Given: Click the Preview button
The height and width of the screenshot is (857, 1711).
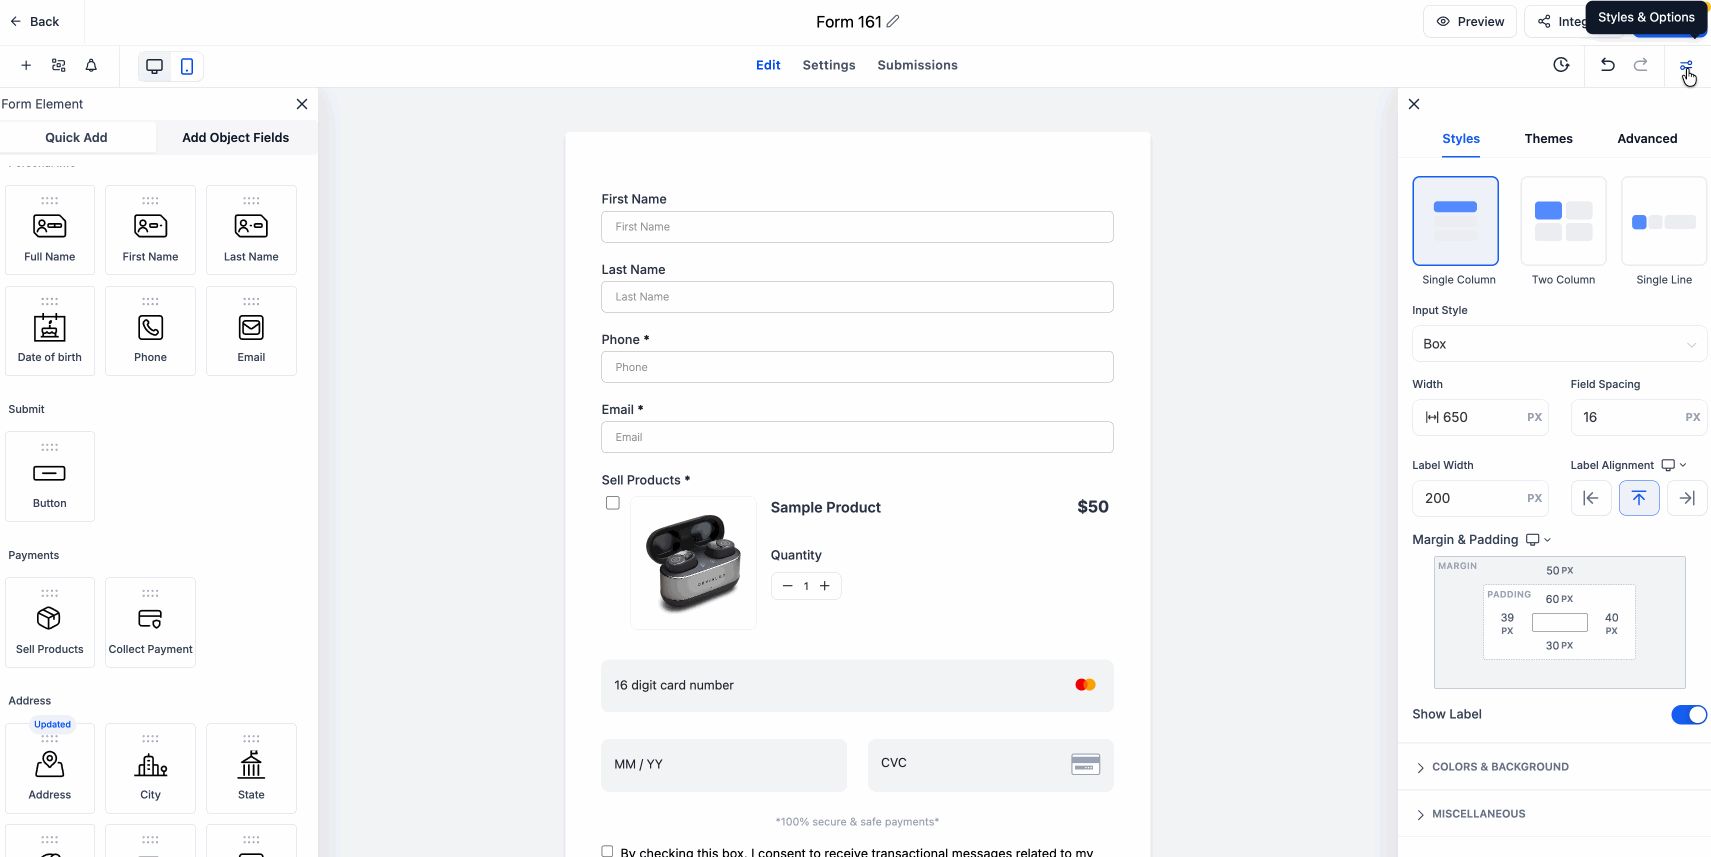Looking at the screenshot, I should coord(1470,22).
